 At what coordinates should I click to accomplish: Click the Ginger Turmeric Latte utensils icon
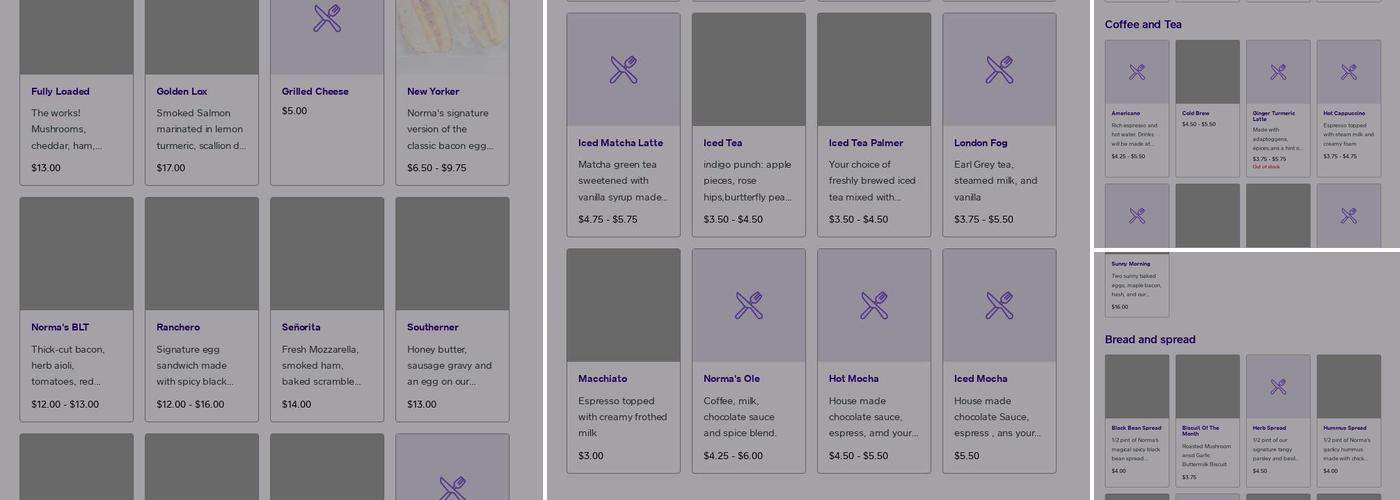(1278, 72)
